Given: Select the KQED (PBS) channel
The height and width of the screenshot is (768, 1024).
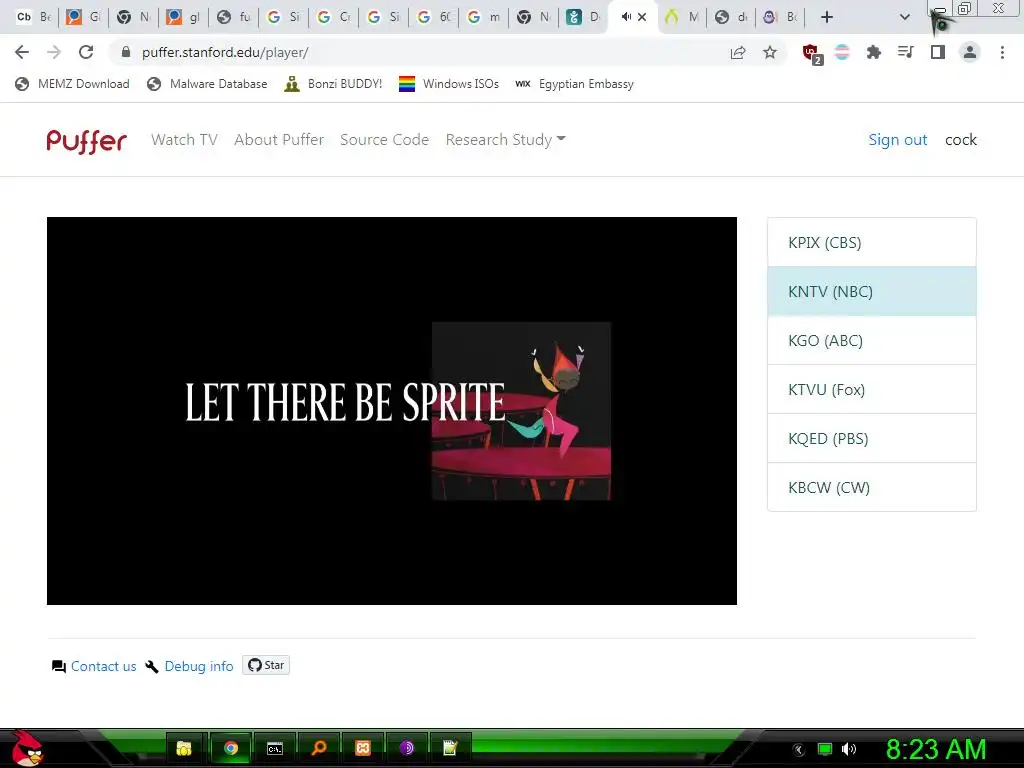Looking at the screenshot, I should coord(872,438).
